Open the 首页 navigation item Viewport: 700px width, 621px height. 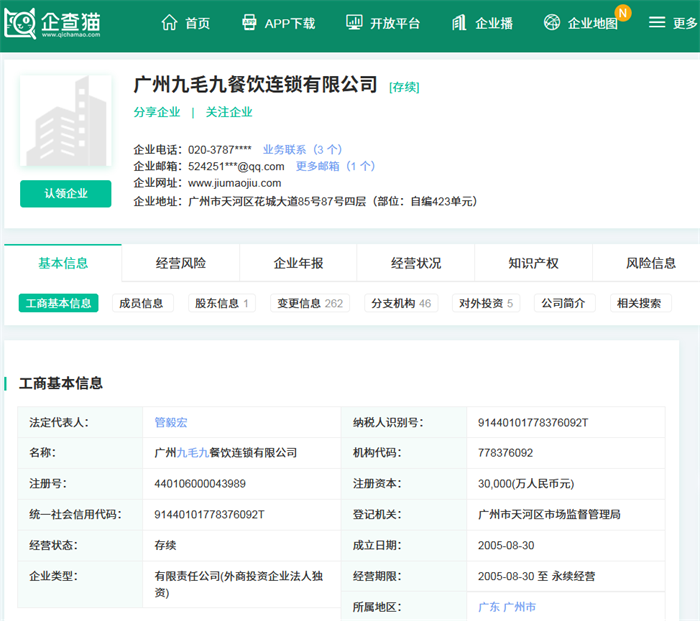(198, 23)
